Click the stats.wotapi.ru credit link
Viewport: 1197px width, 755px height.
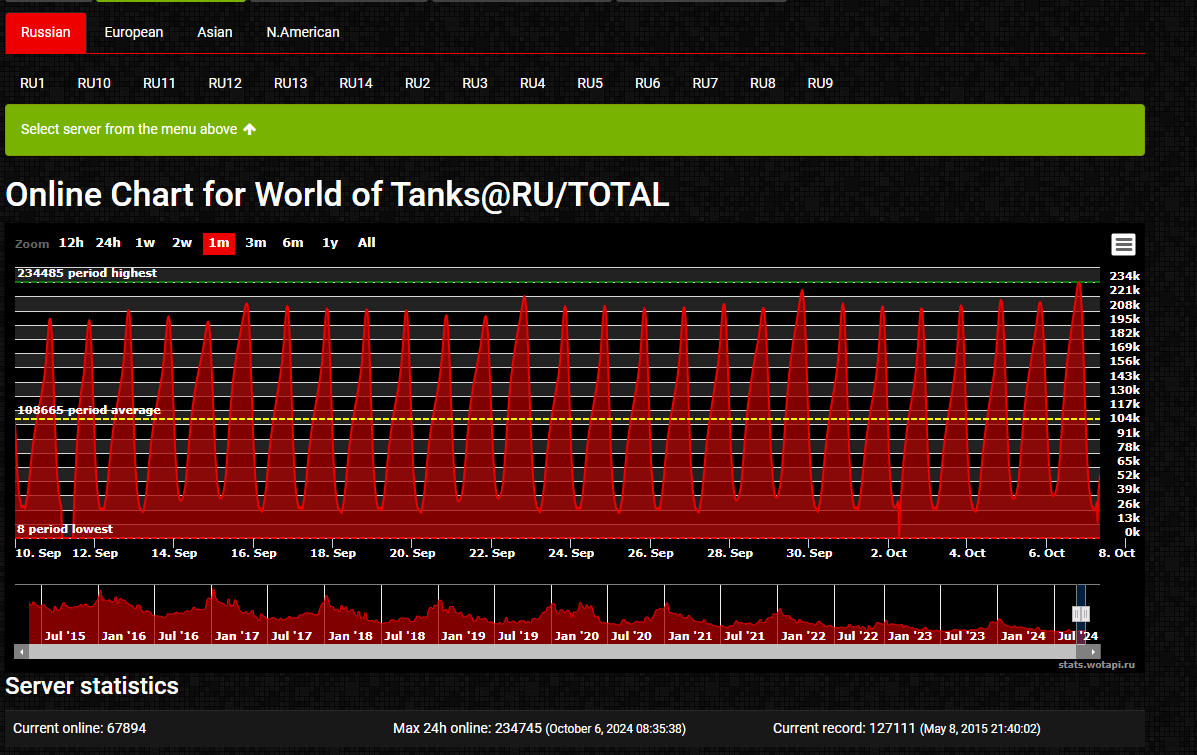[1096, 664]
